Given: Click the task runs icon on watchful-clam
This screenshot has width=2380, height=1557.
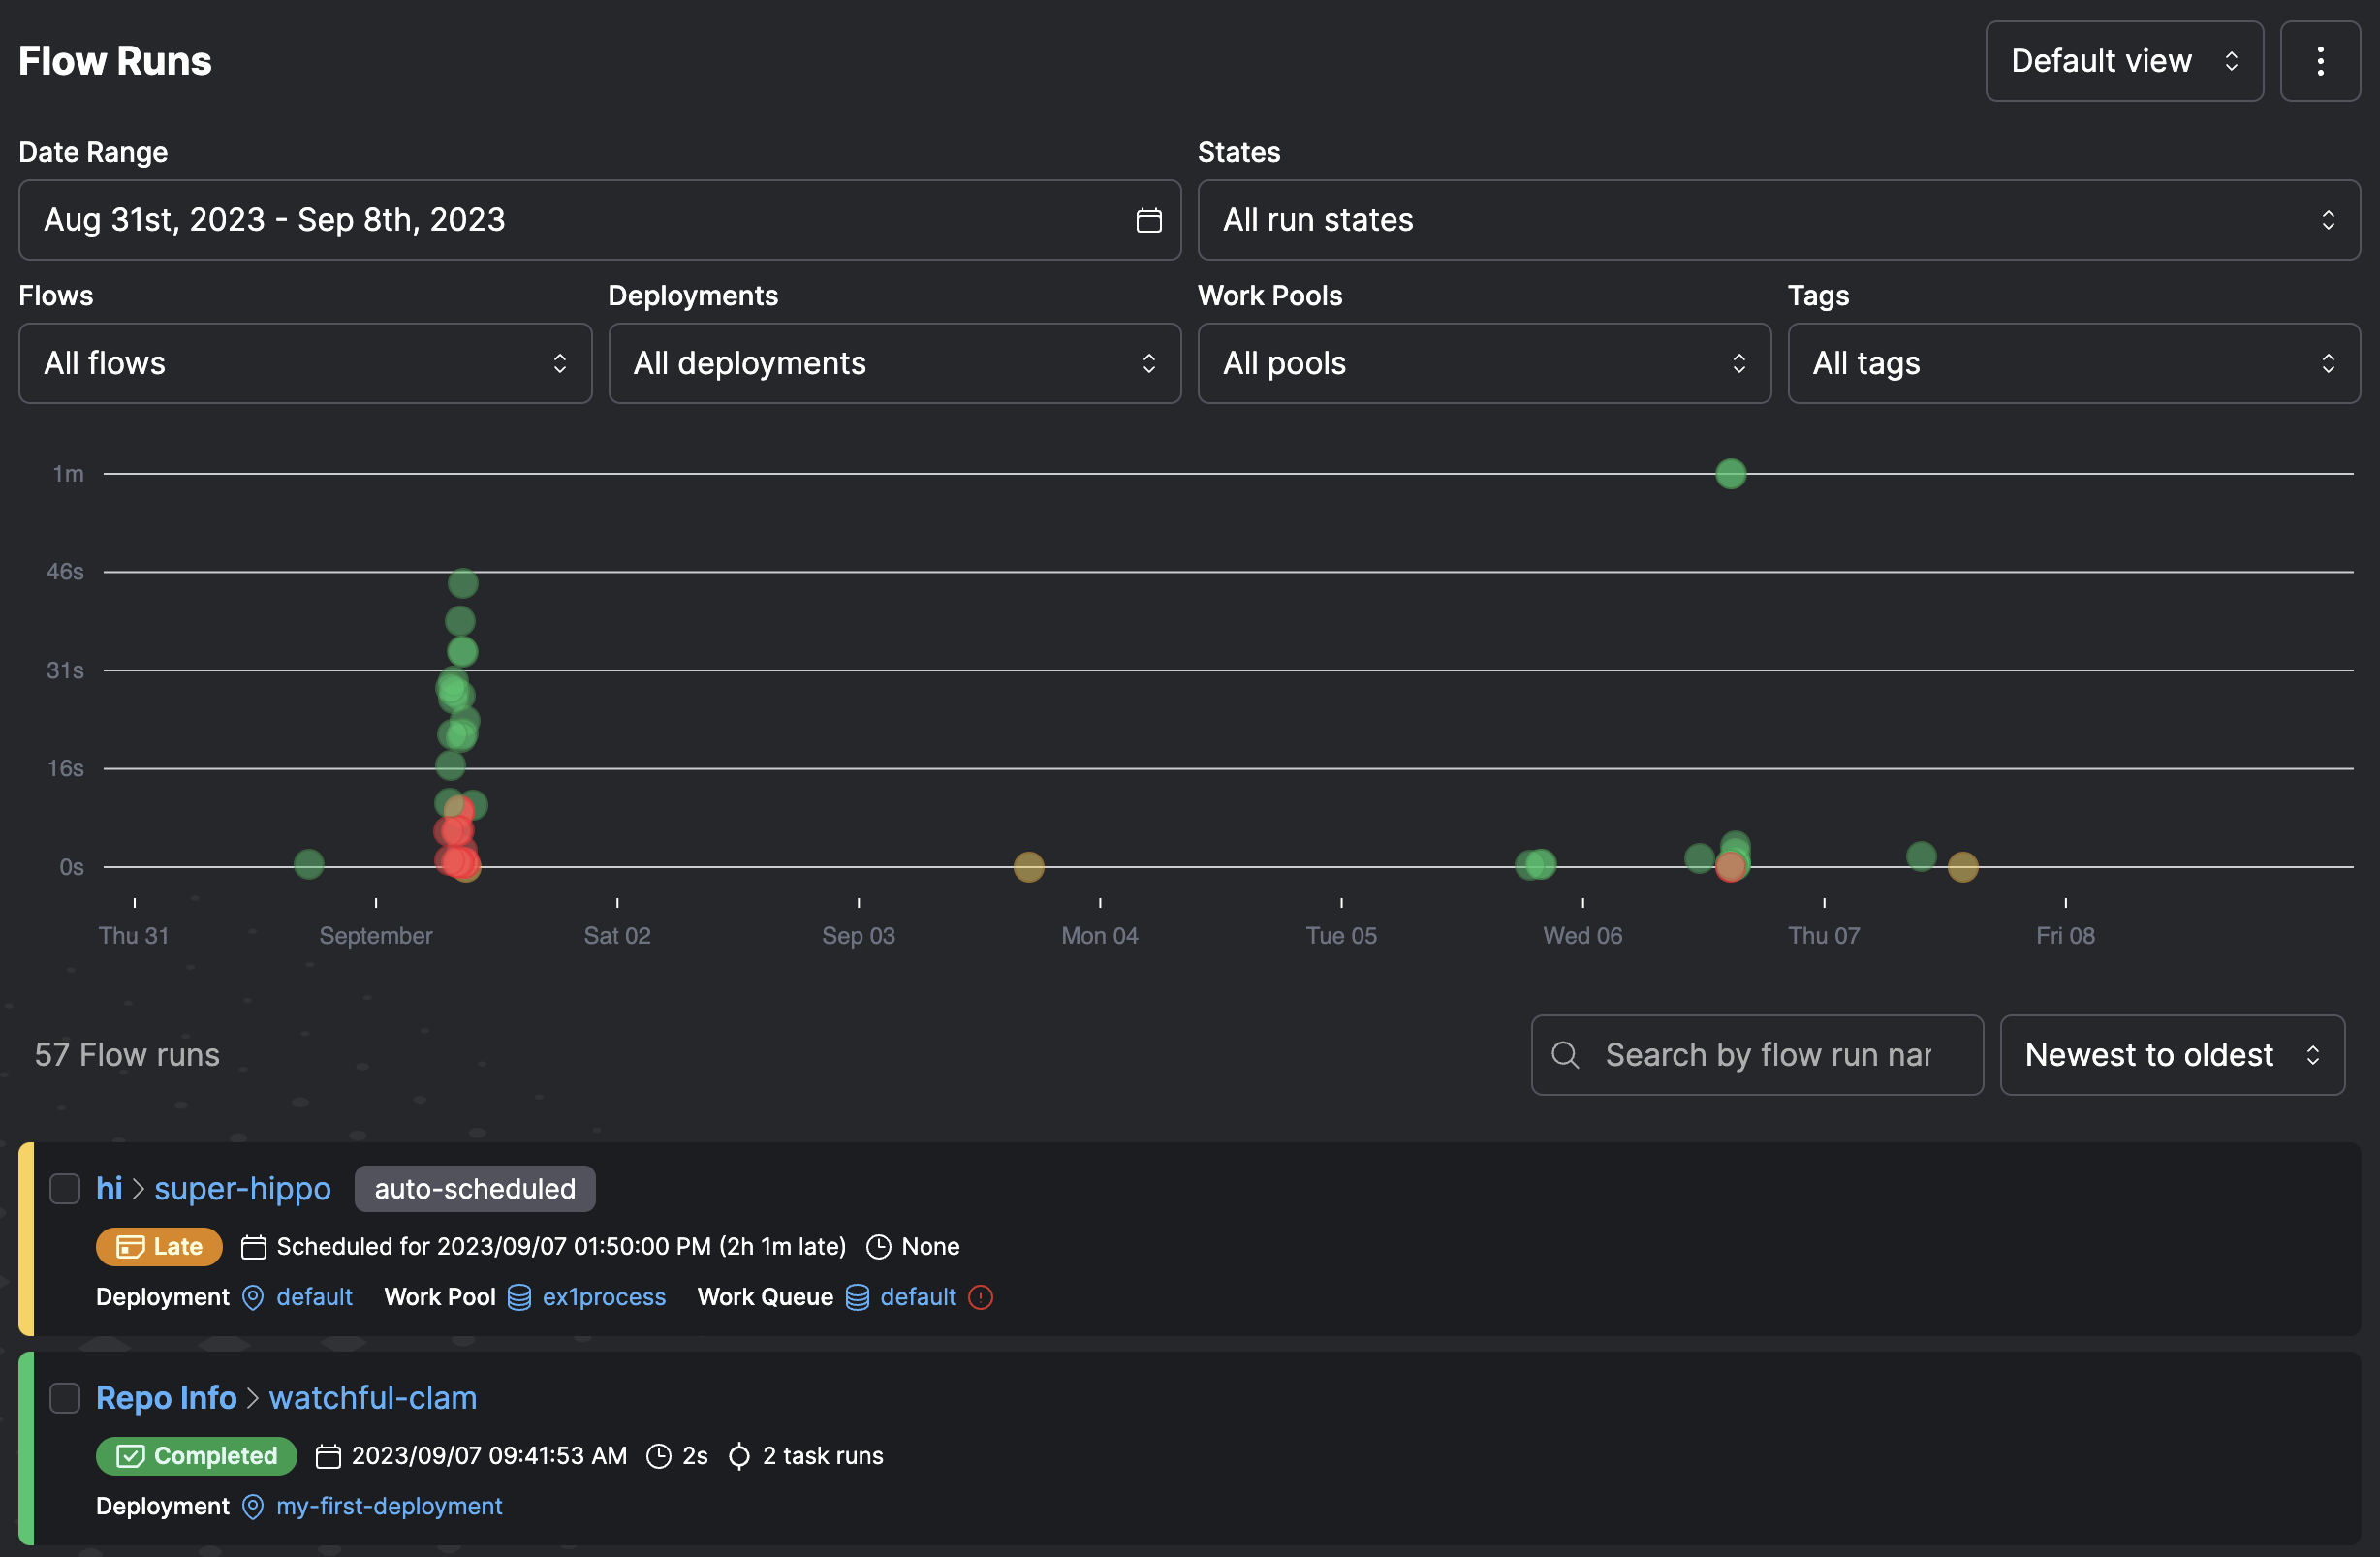Looking at the screenshot, I should (x=739, y=1456).
